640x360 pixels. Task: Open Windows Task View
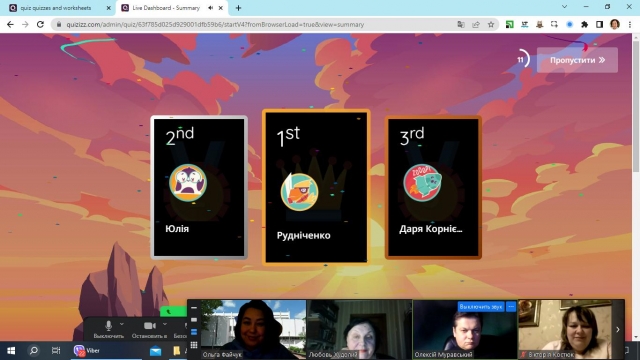pos(56,351)
